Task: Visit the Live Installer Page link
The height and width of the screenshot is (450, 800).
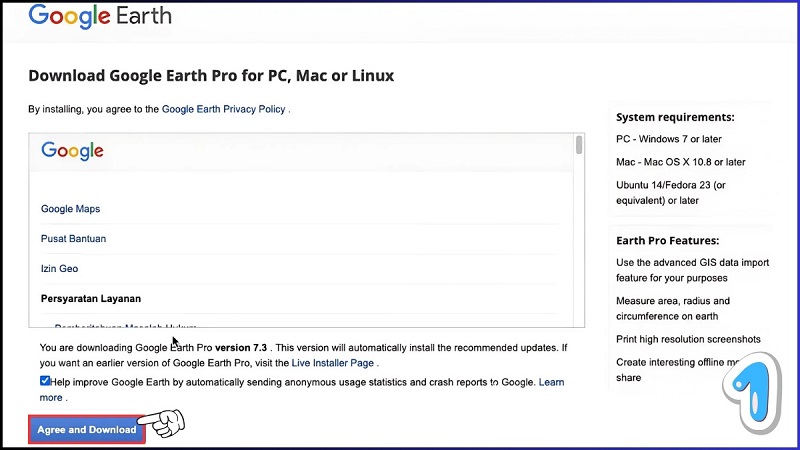Action: [332, 363]
